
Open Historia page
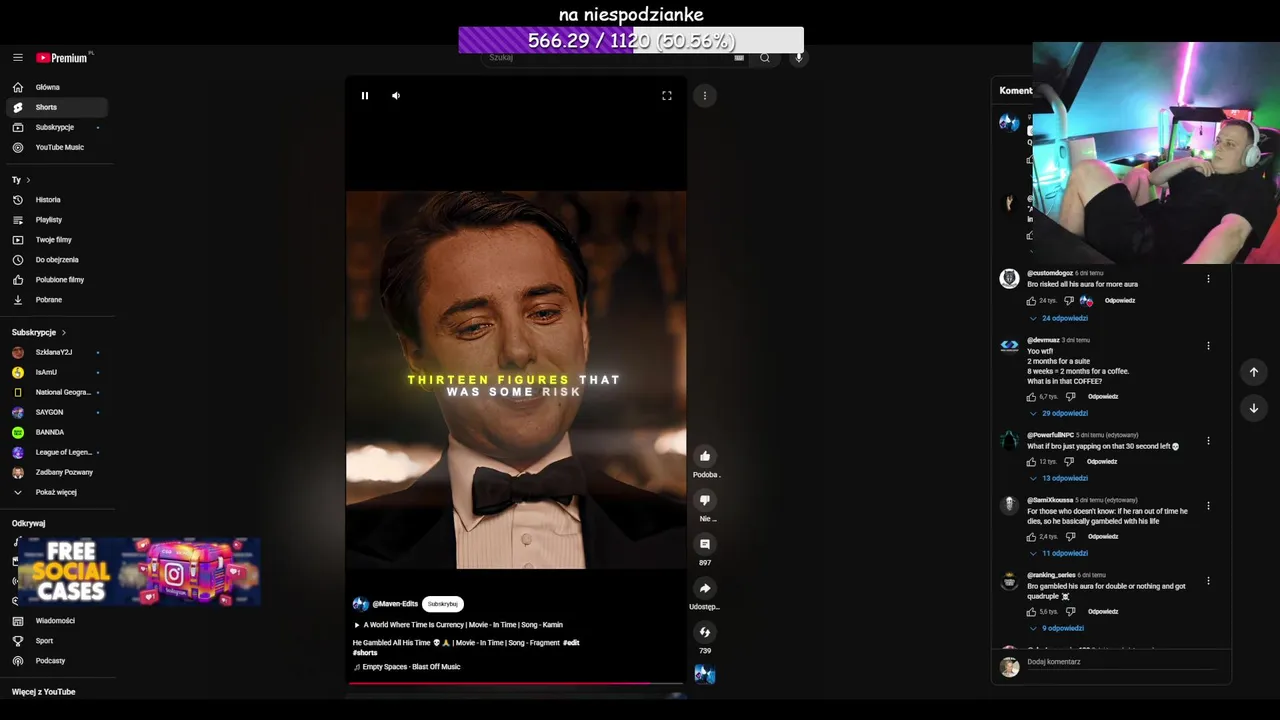[57, 200]
